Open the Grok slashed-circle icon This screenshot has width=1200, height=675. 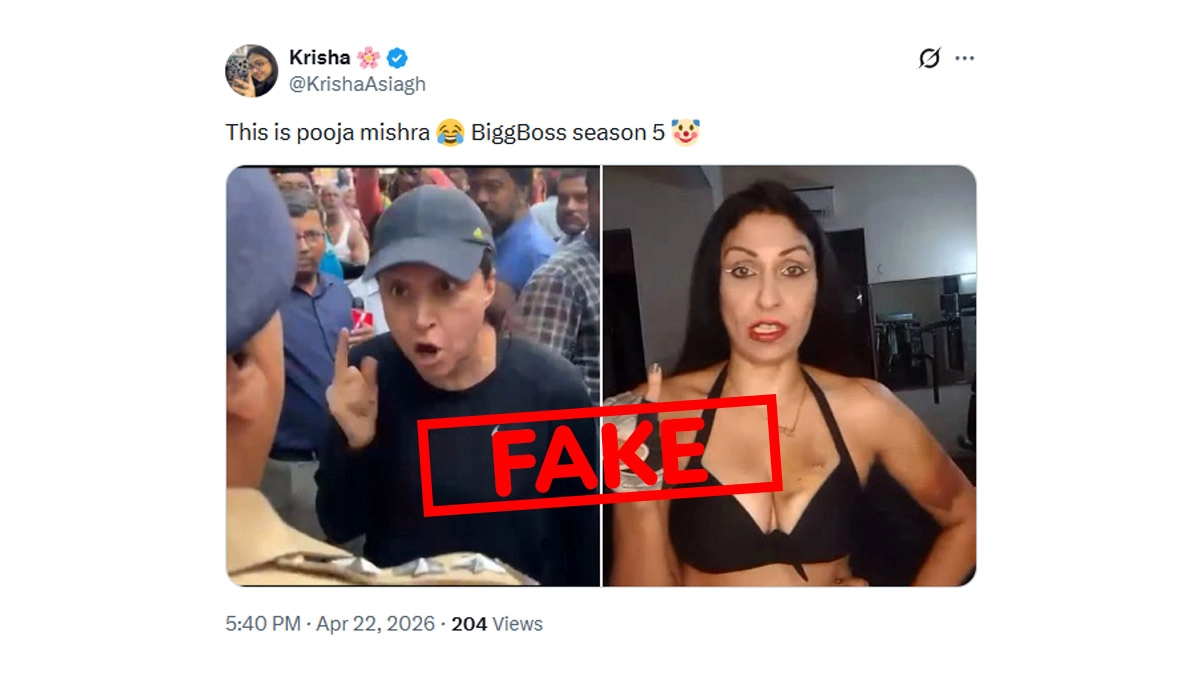[x=929, y=58]
